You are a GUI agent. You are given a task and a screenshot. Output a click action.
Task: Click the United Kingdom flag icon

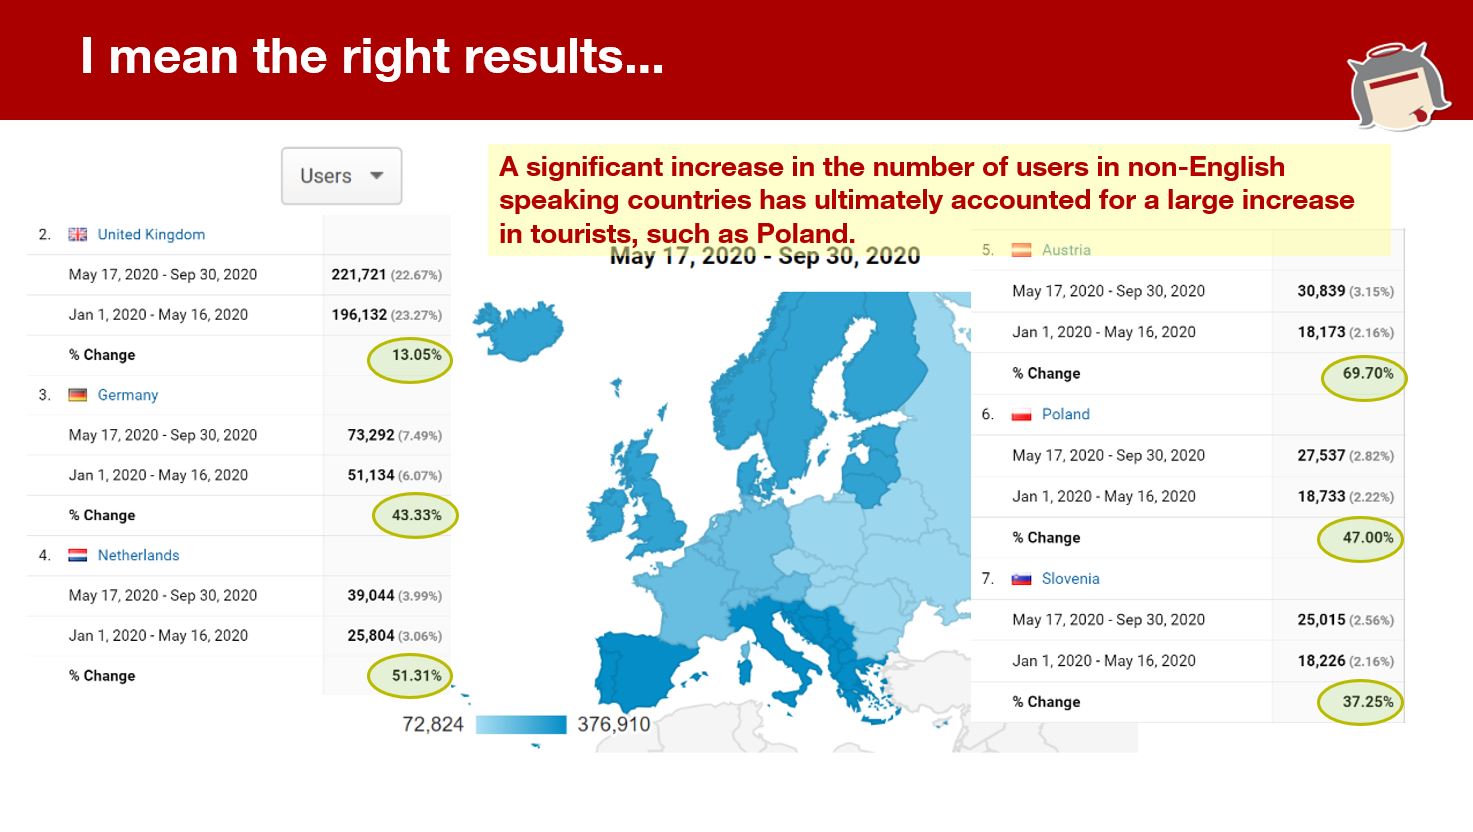pos(77,234)
